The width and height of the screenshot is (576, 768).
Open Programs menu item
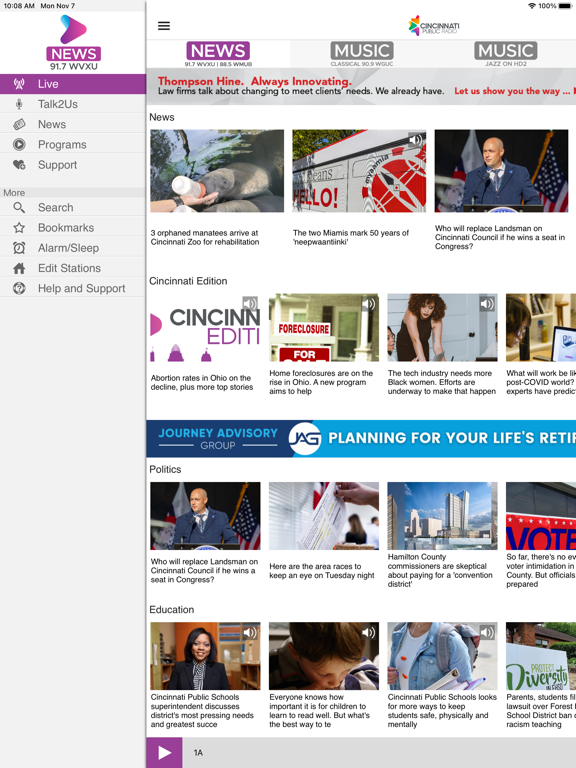pos(72,144)
